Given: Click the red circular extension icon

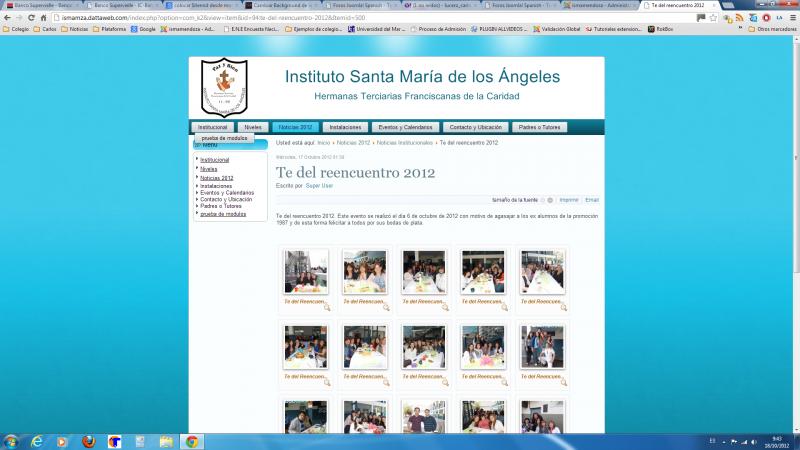Looking at the screenshot, I should click(766, 18).
